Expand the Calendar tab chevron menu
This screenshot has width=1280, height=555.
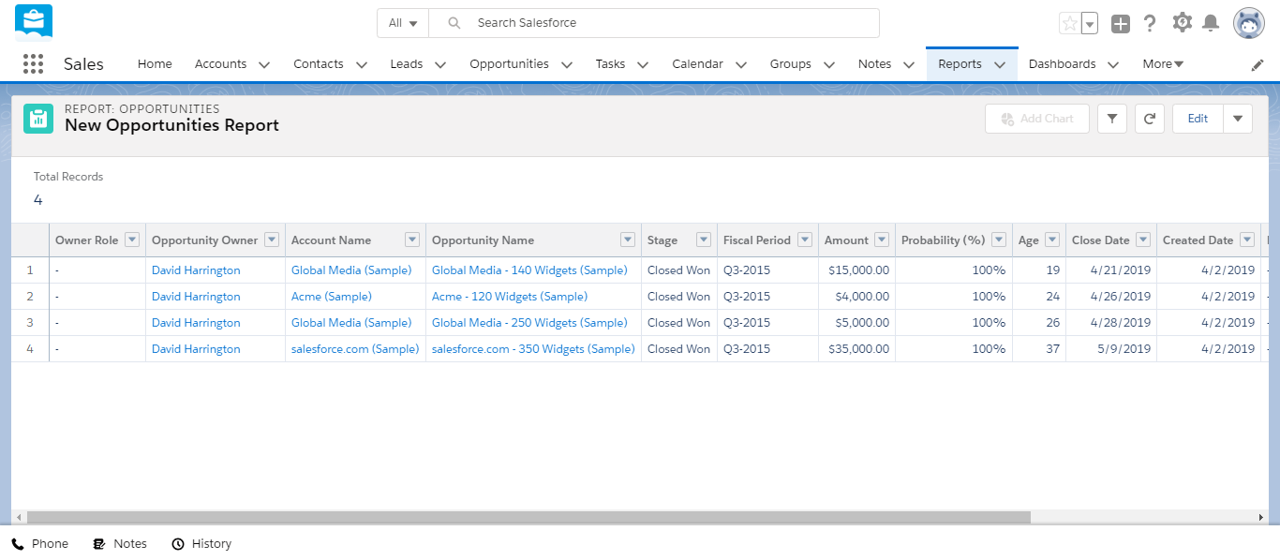(x=741, y=64)
